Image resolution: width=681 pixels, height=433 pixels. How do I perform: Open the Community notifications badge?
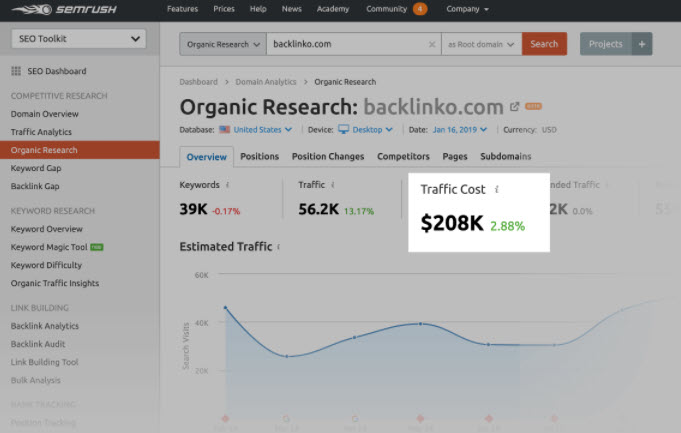point(420,9)
